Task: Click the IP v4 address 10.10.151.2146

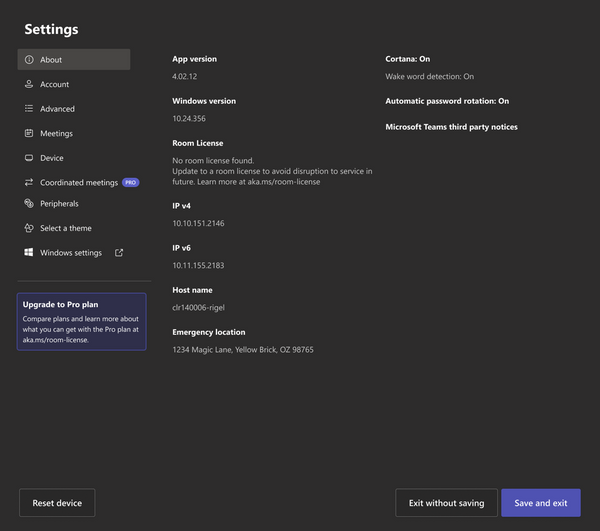Action: 198,223
